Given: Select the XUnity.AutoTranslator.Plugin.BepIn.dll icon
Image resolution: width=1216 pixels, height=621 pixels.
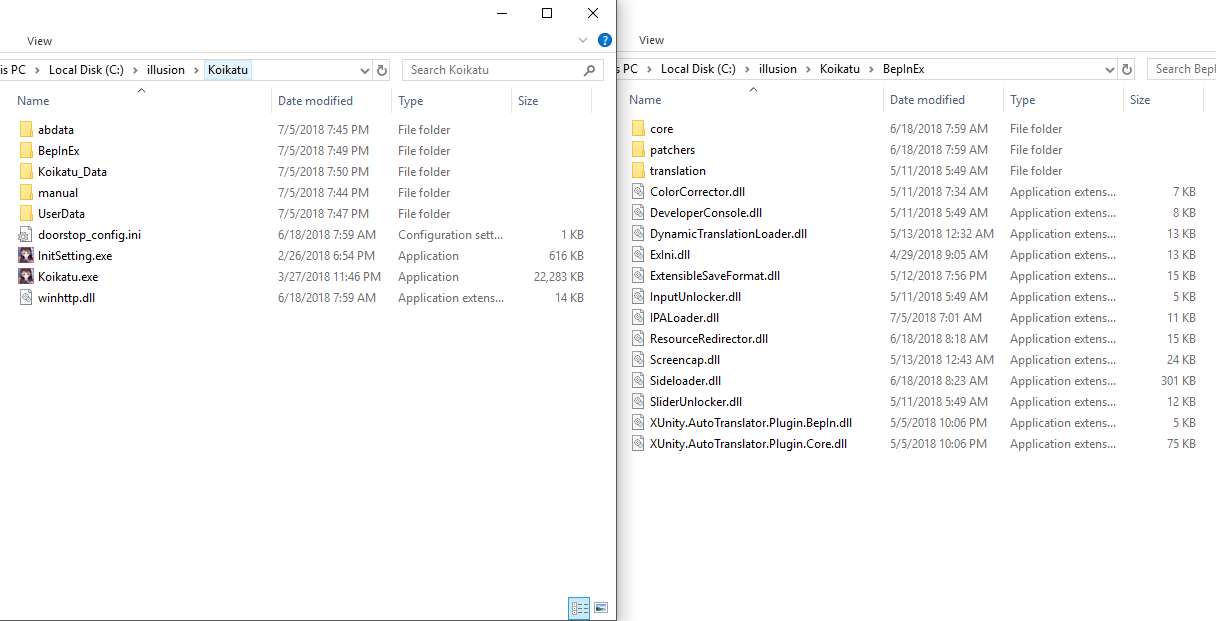Looking at the screenshot, I should (638, 423).
